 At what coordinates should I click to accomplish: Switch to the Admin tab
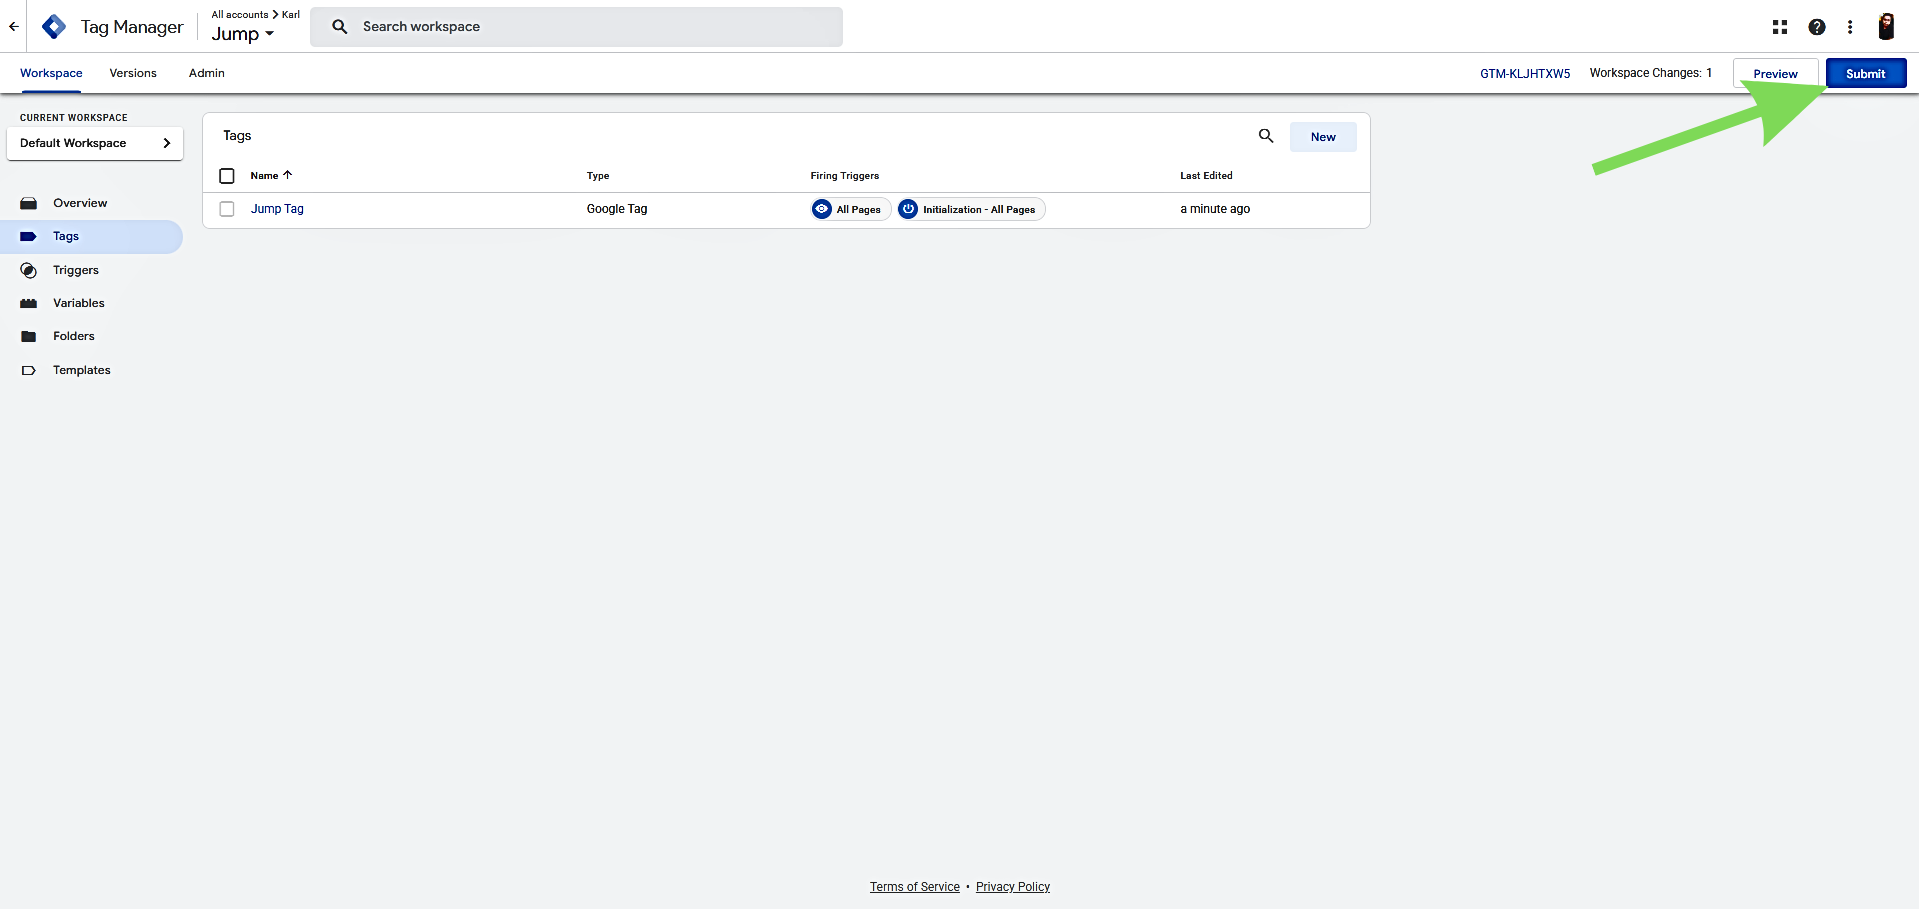coord(206,73)
